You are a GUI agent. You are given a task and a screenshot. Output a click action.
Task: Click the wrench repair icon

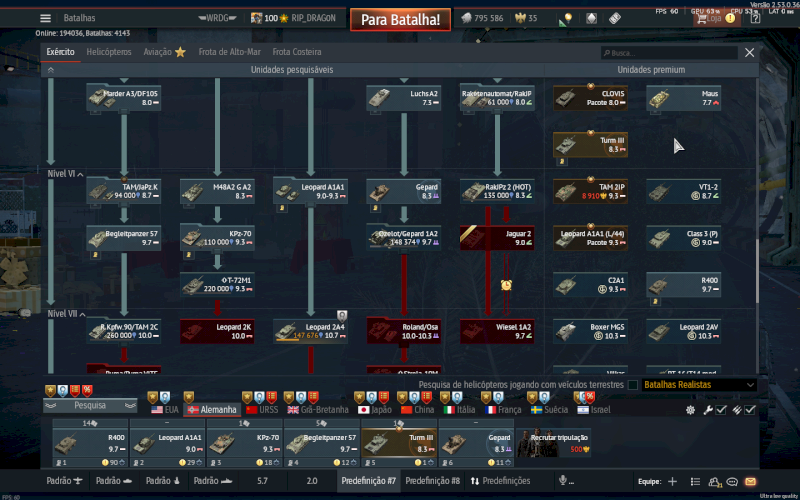click(708, 410)
